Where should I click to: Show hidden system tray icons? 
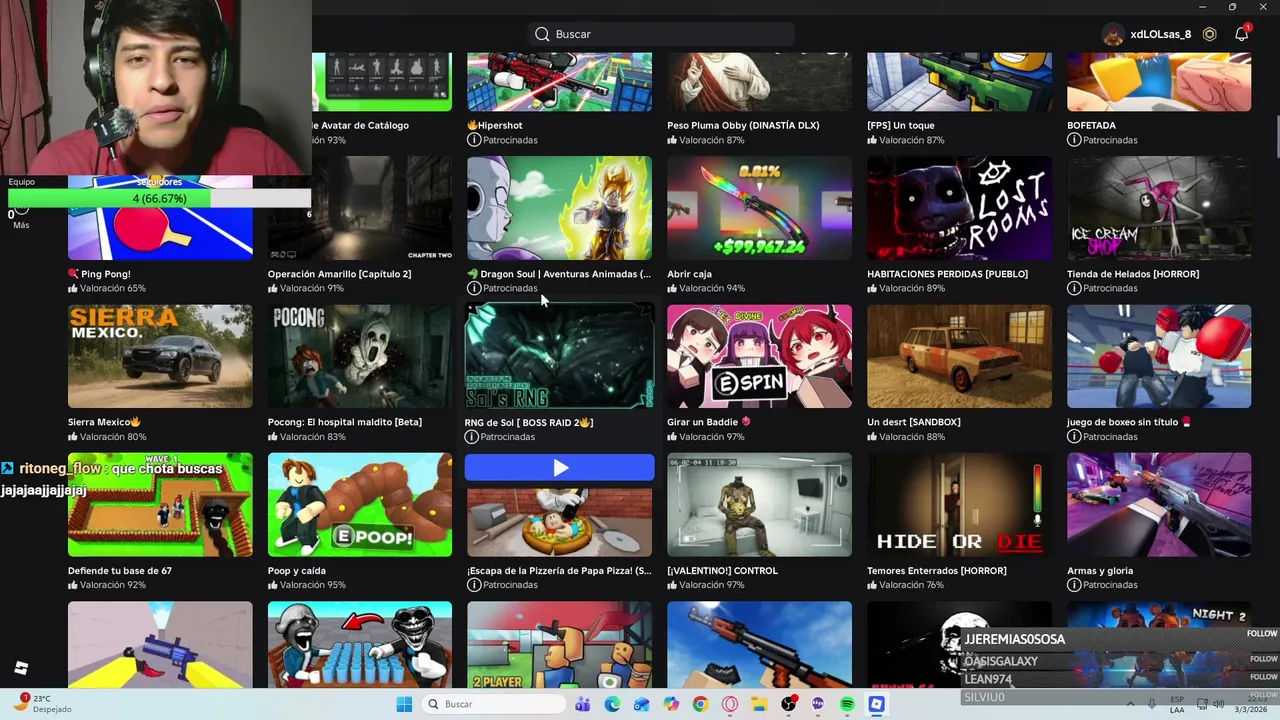pos(1132,704)
